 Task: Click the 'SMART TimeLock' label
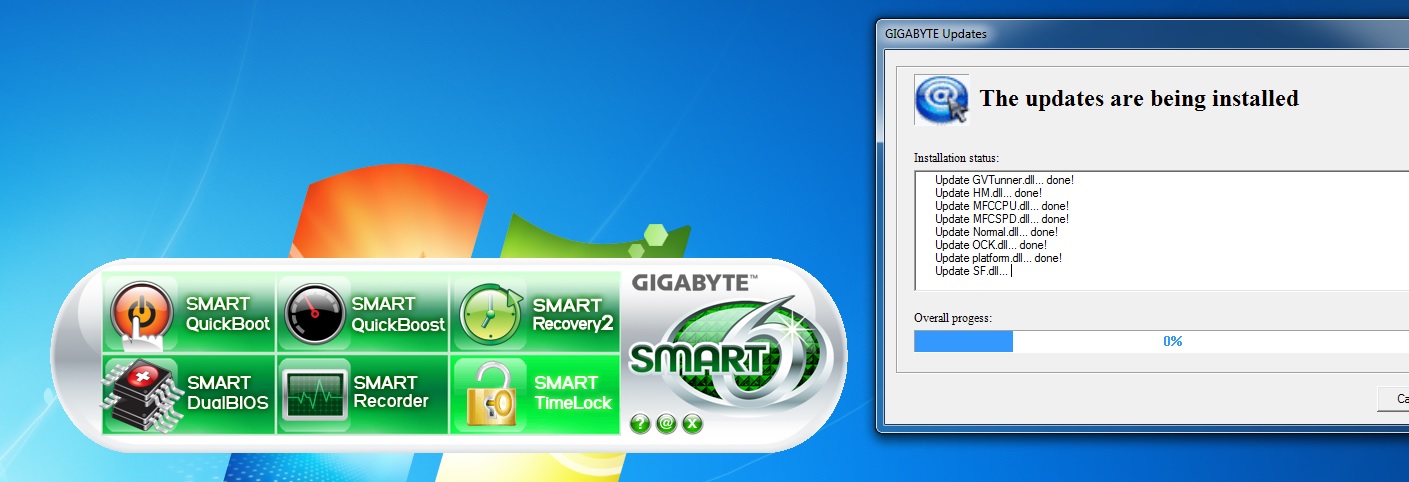(x=572, y=393)
